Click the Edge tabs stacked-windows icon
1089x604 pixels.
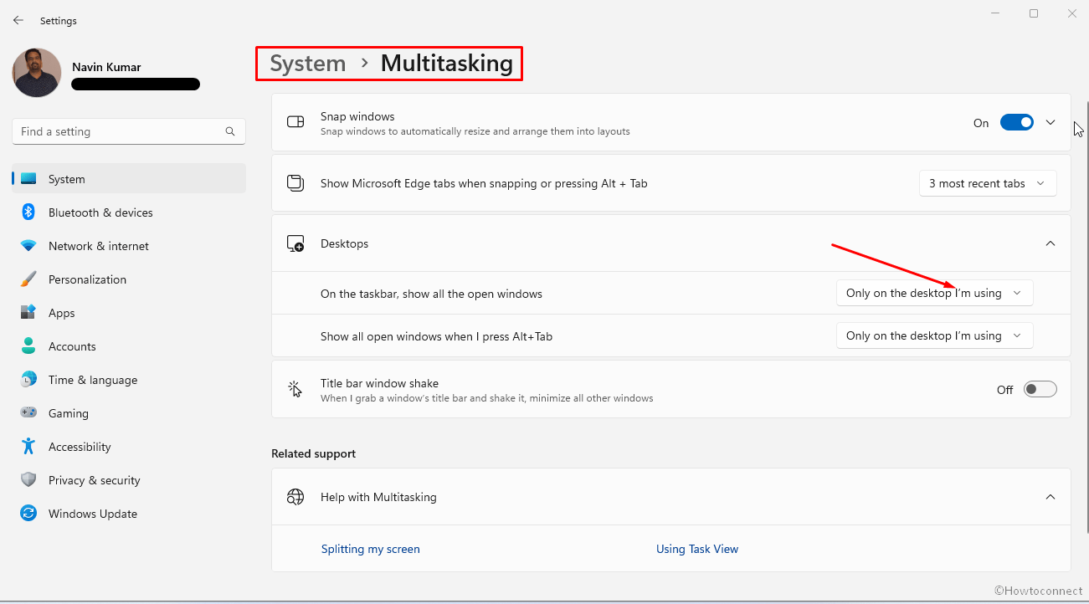click(295, 183)
